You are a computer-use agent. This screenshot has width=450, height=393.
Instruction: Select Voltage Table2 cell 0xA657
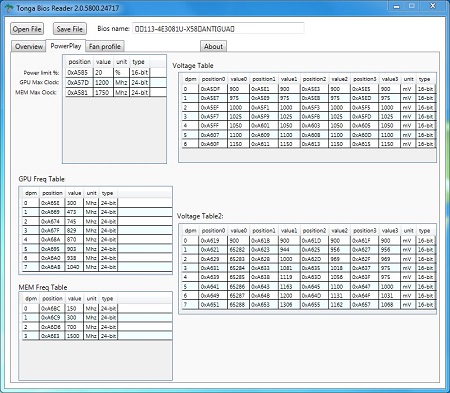pyautogui.click(x=365, y=304)
